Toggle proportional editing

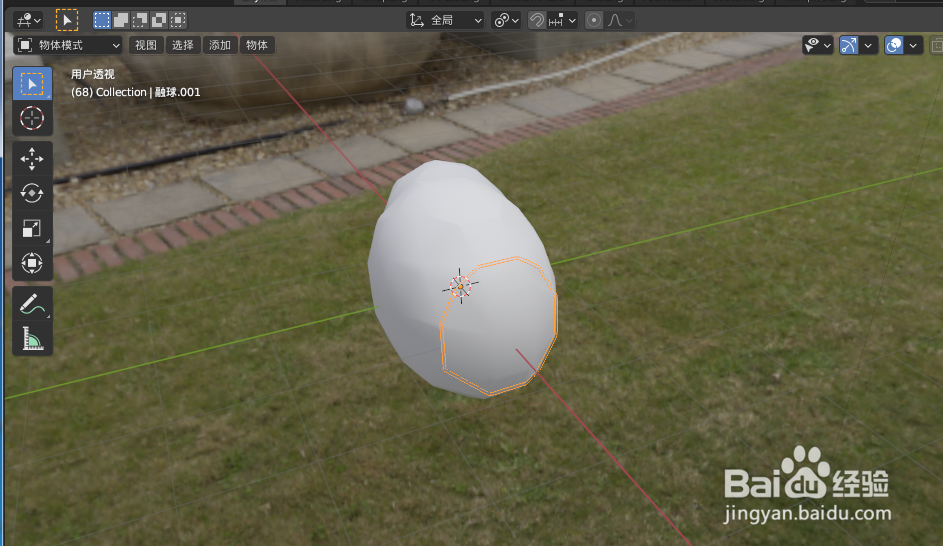pos(594,20)
